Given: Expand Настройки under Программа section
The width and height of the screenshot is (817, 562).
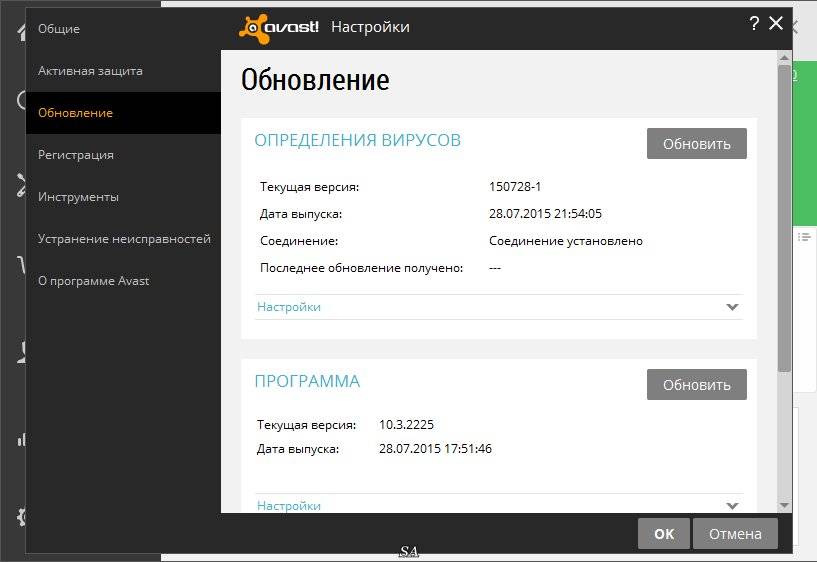Looking at the screenshot, I should coord(499,505).
